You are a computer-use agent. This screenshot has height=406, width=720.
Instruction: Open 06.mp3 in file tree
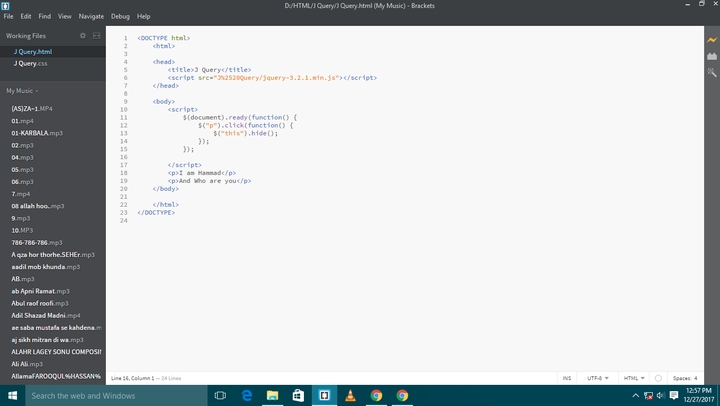[22, 182]
